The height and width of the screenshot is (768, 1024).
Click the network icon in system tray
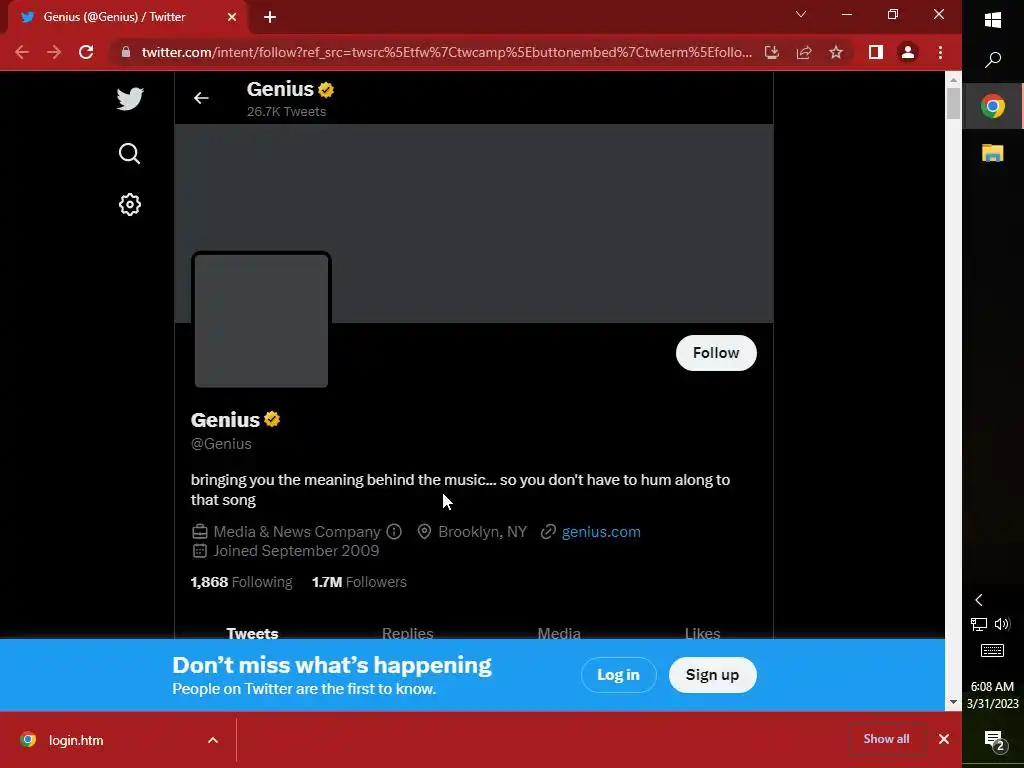tap(978, 624)
